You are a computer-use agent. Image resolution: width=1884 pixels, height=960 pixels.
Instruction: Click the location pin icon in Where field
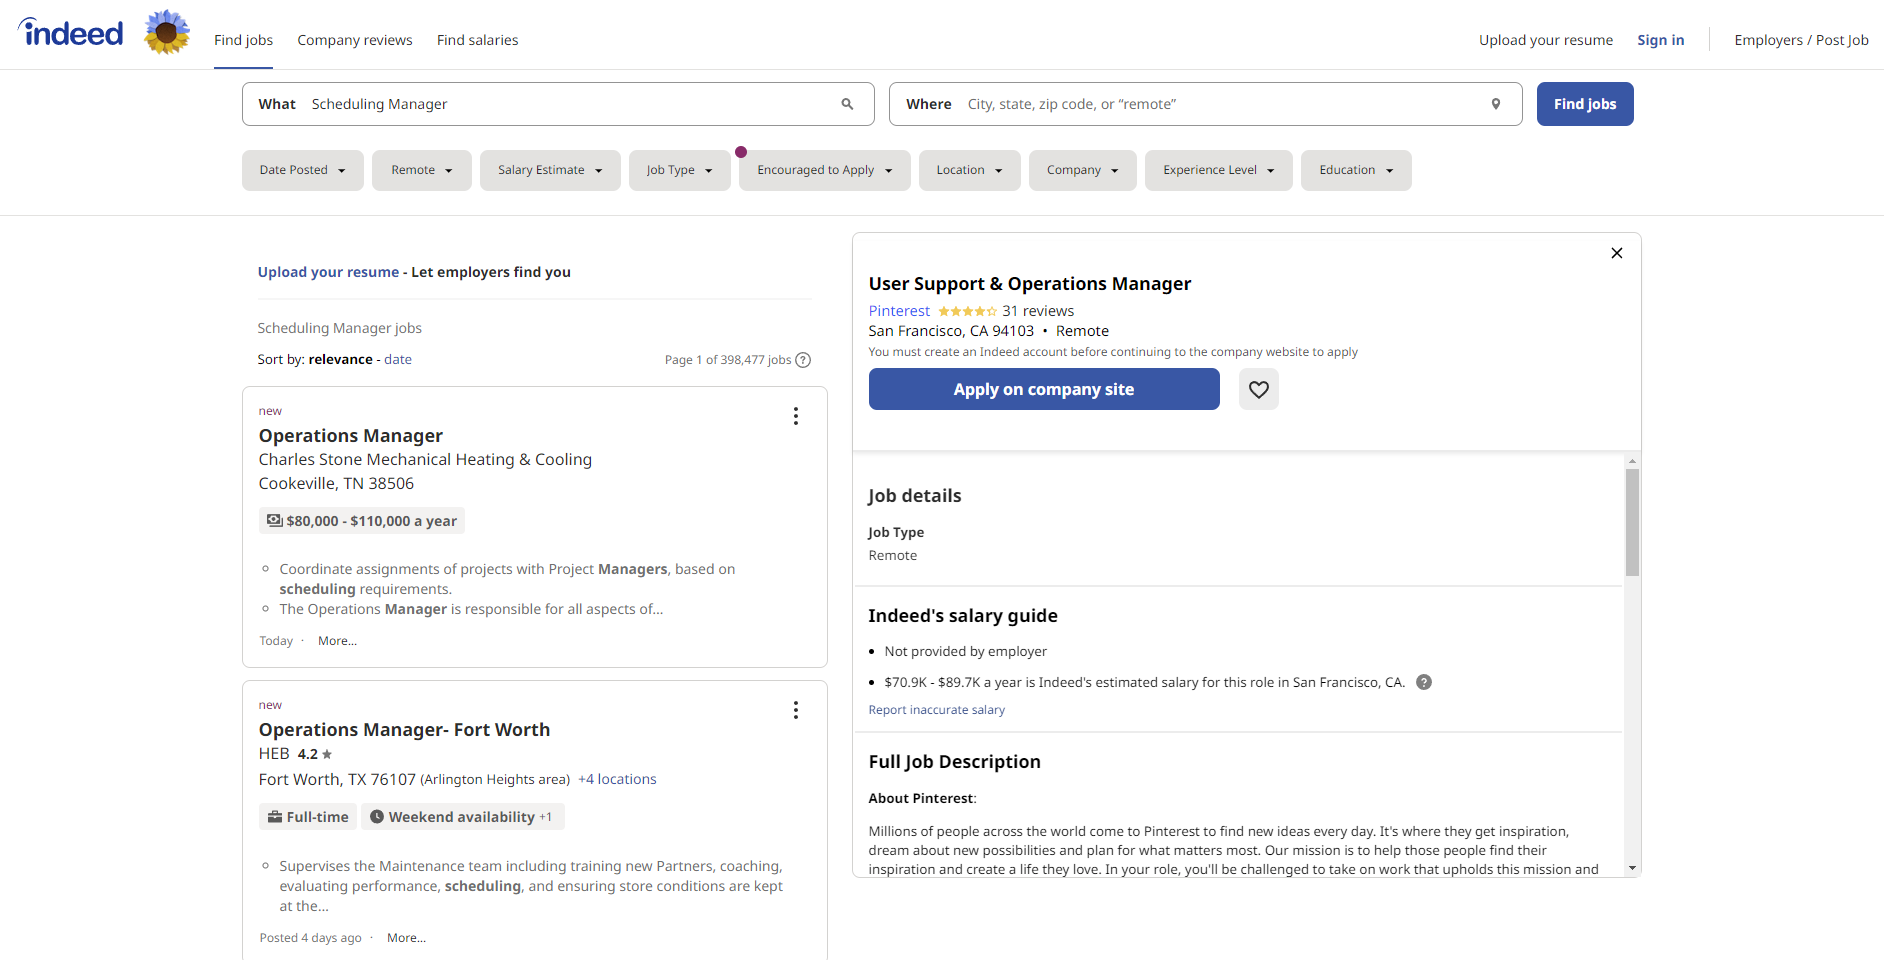point(1495,103)
